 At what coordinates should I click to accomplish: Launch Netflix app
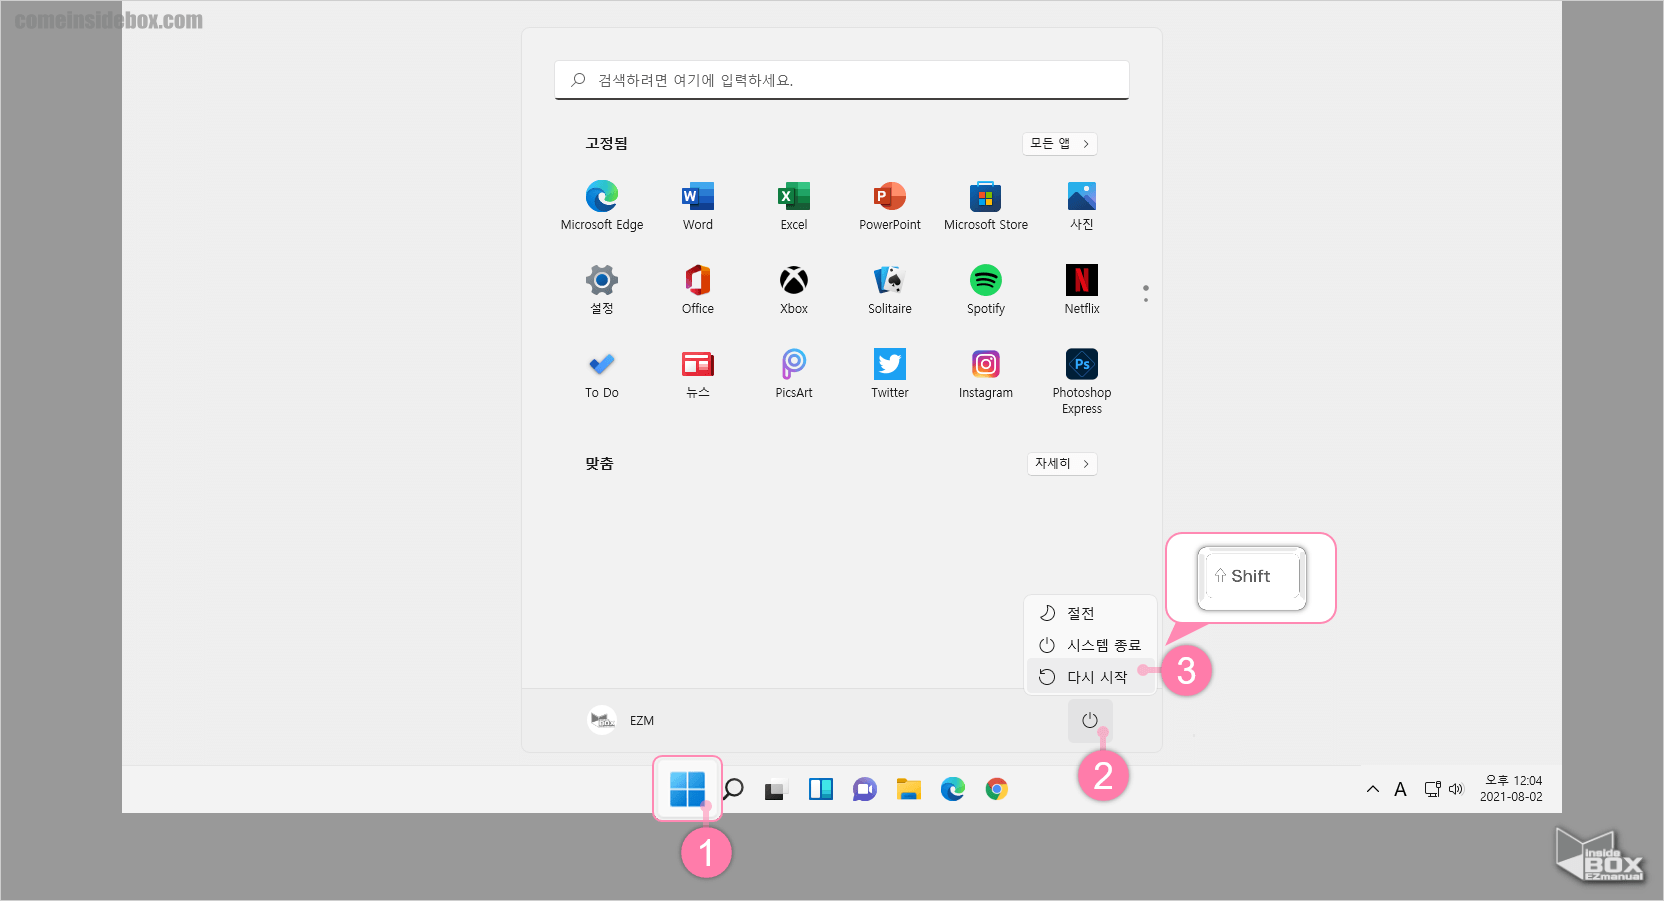(1082, 289)
